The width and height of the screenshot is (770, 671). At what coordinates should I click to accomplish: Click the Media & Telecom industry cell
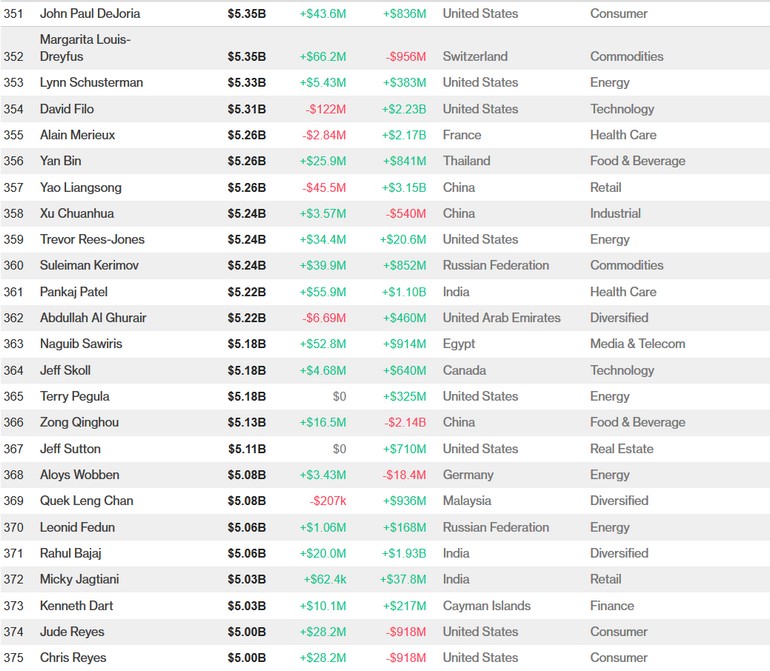click(x=637, y=344)
